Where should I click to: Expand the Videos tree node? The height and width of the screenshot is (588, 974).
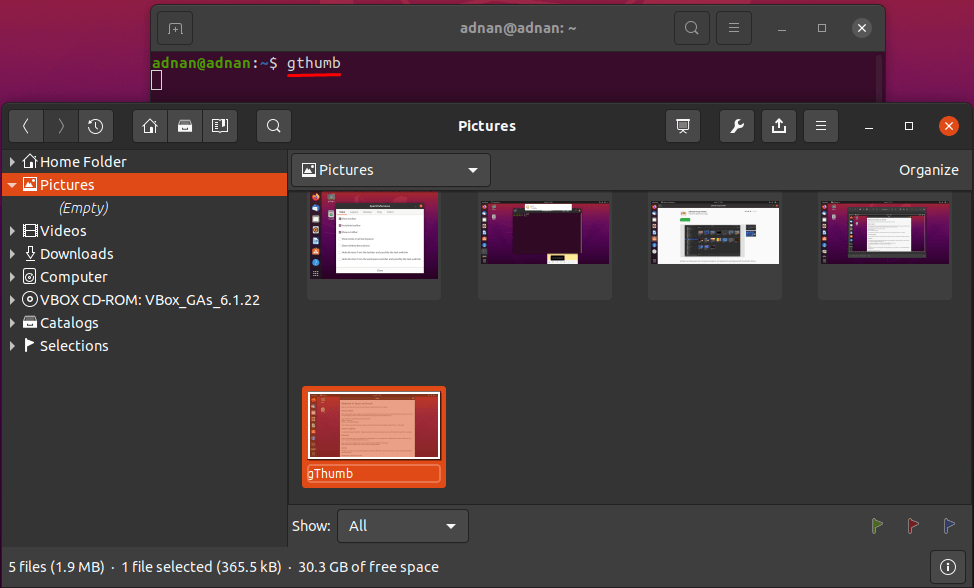(12, 230)
